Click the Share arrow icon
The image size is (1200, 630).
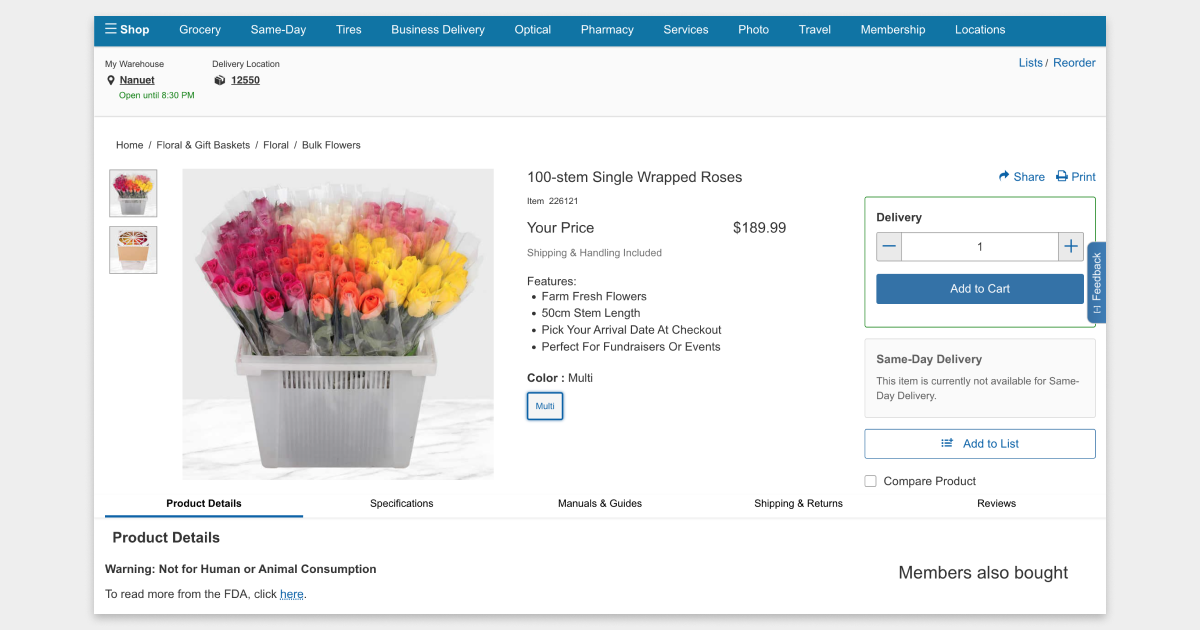1004,177
